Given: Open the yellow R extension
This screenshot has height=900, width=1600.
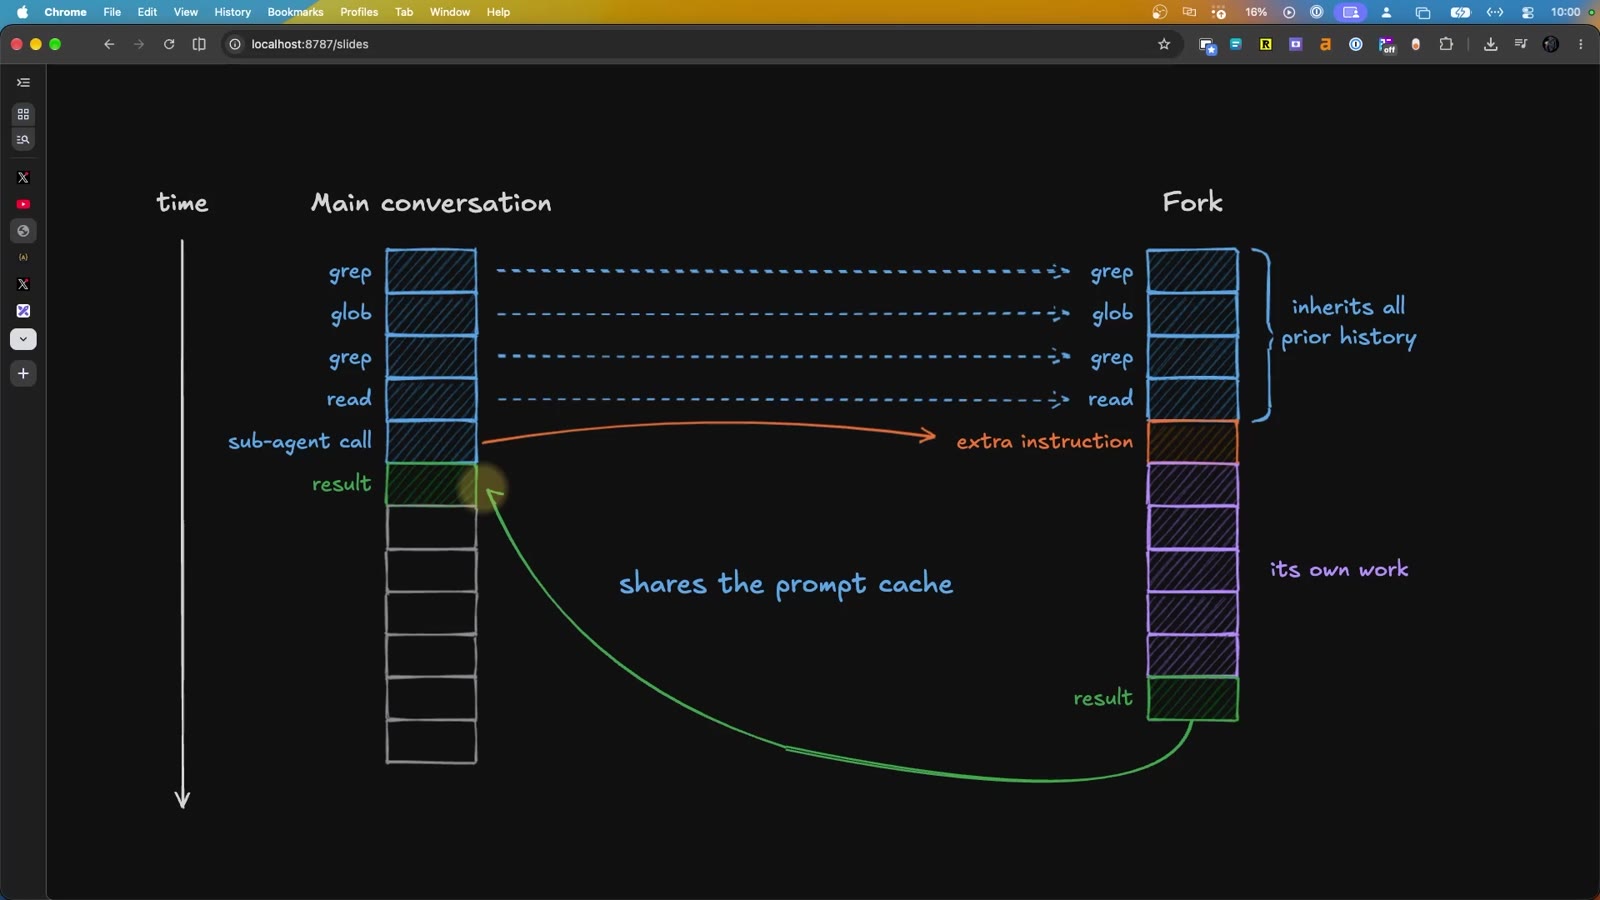Looking at the screenshot, I should (x=1266, y=44).
